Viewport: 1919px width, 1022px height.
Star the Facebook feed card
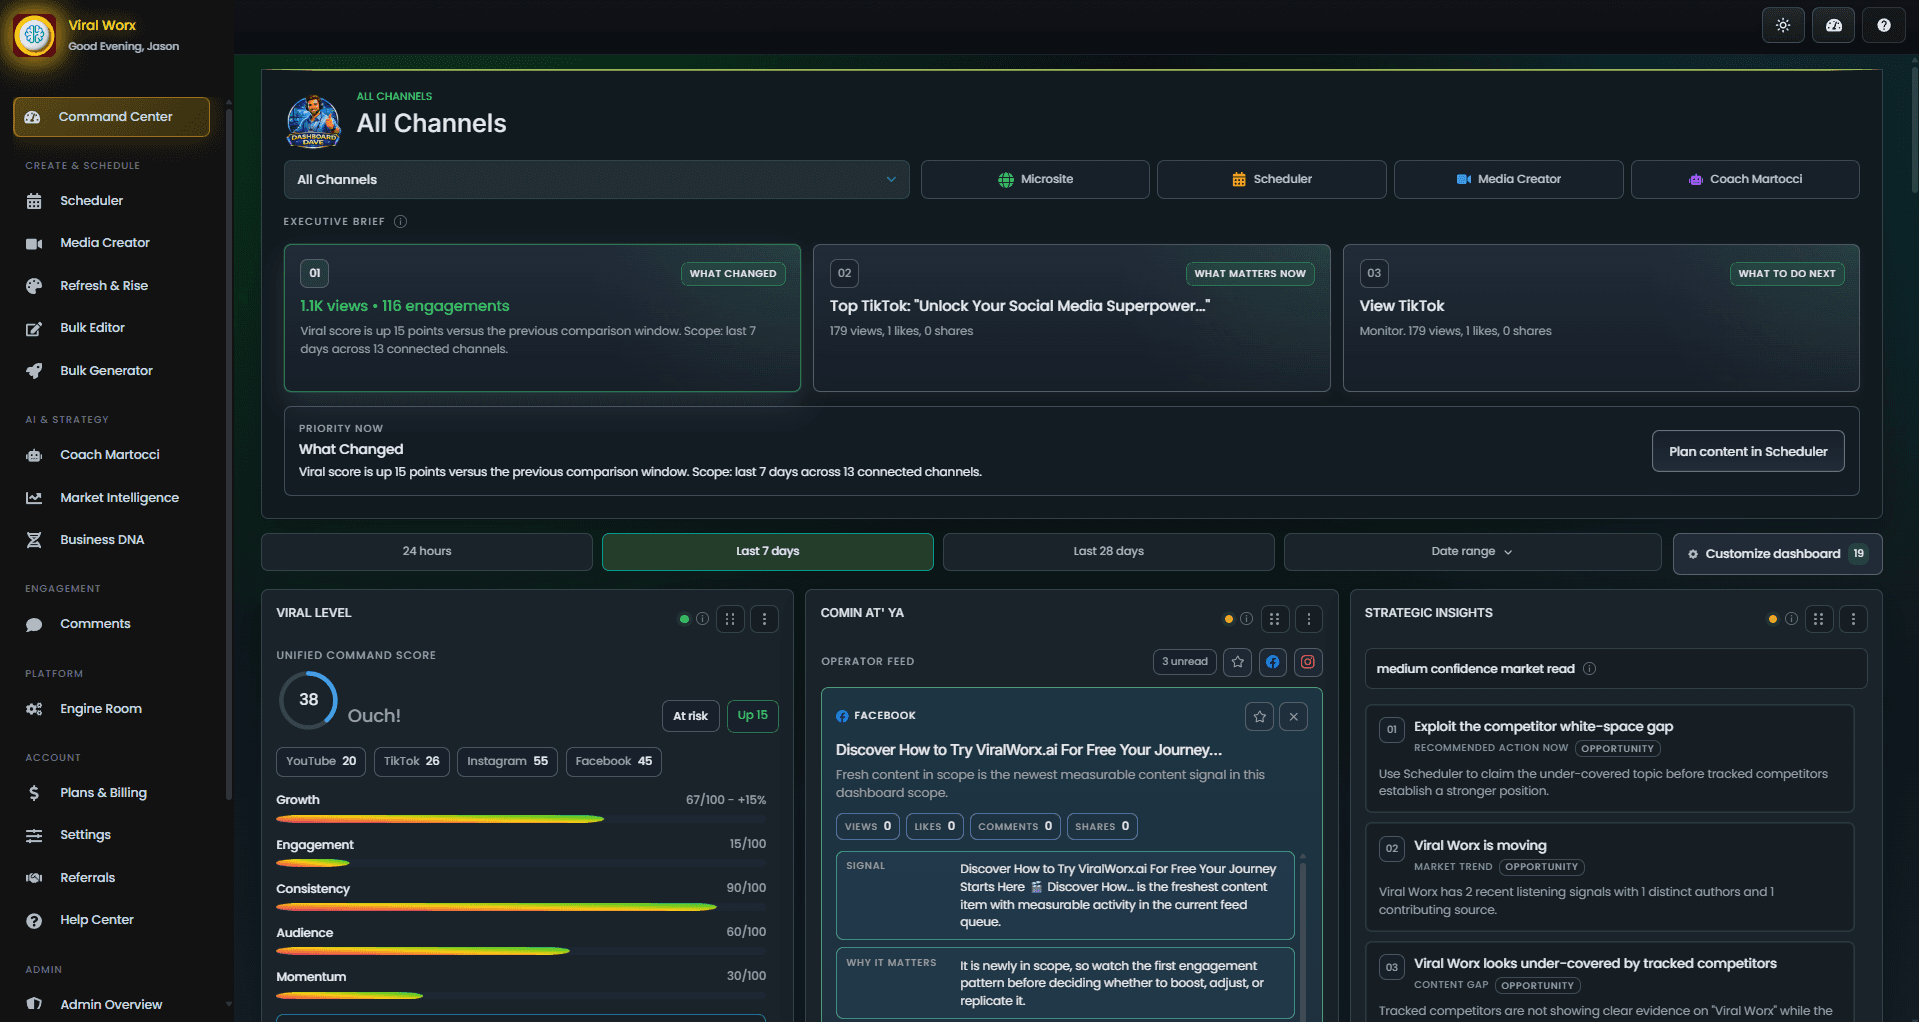tap(1260, 717)
